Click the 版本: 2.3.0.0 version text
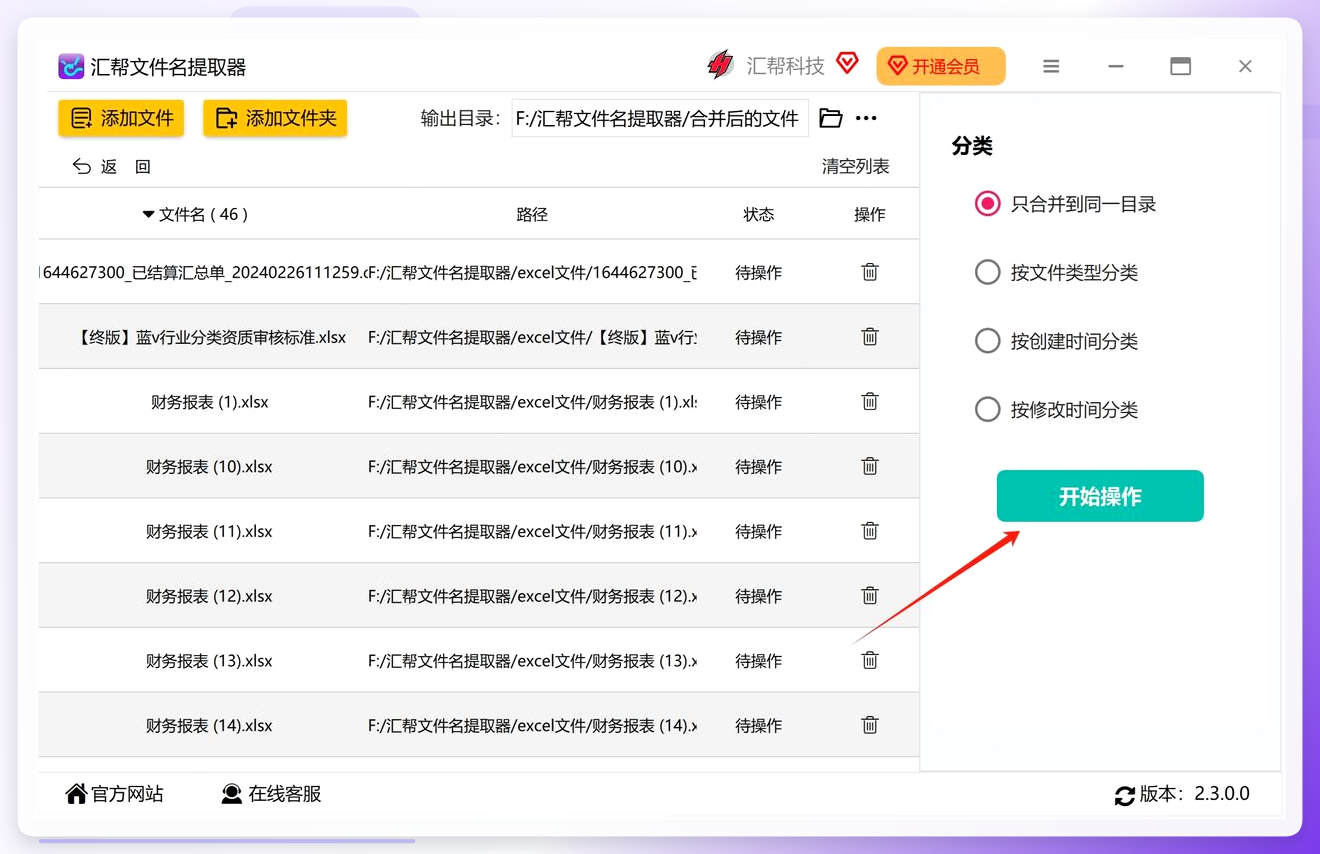Screen dimensions: 1320x854 pyautogui.click(x=1195, y=794)
